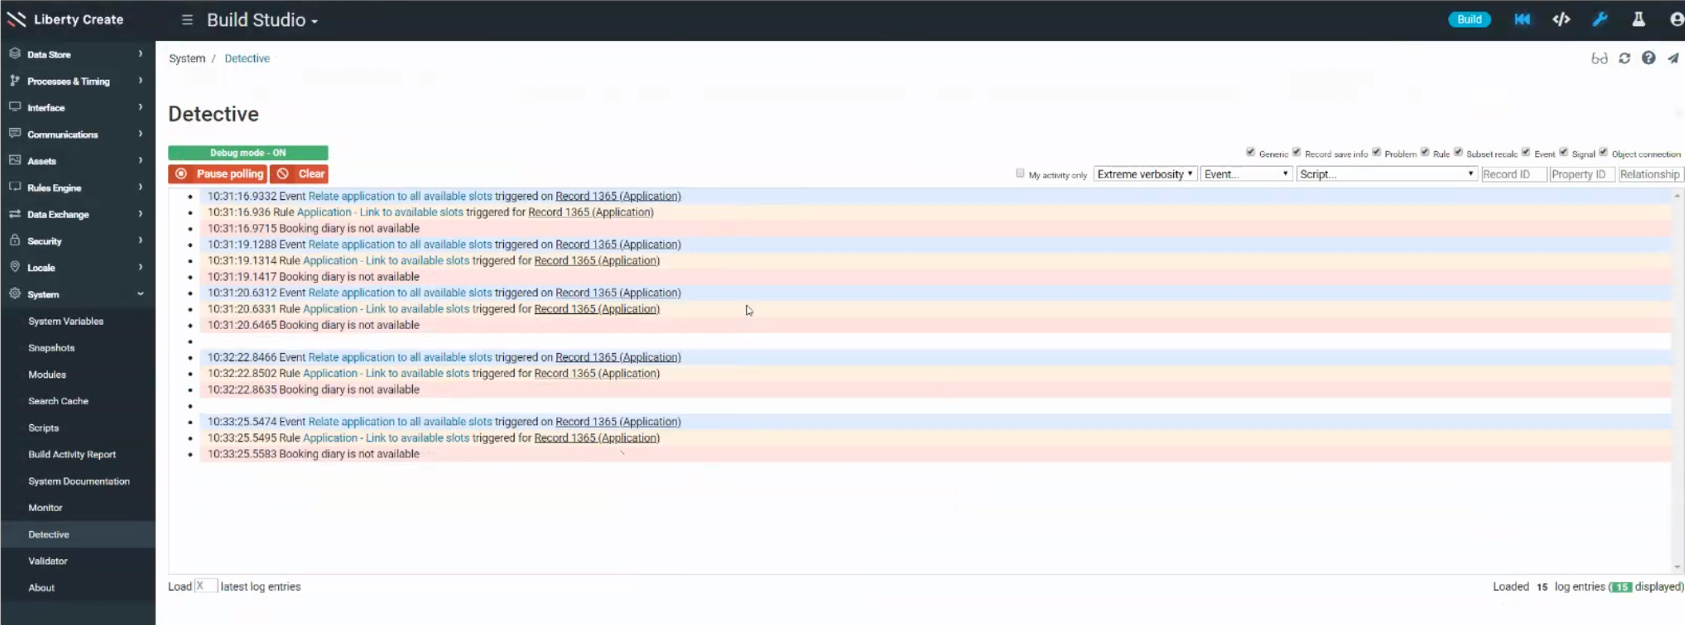The width and height of the screenshot is (1685, 625).
Task: Open Snapshots menu item
Action: click(x=51, y=348)
